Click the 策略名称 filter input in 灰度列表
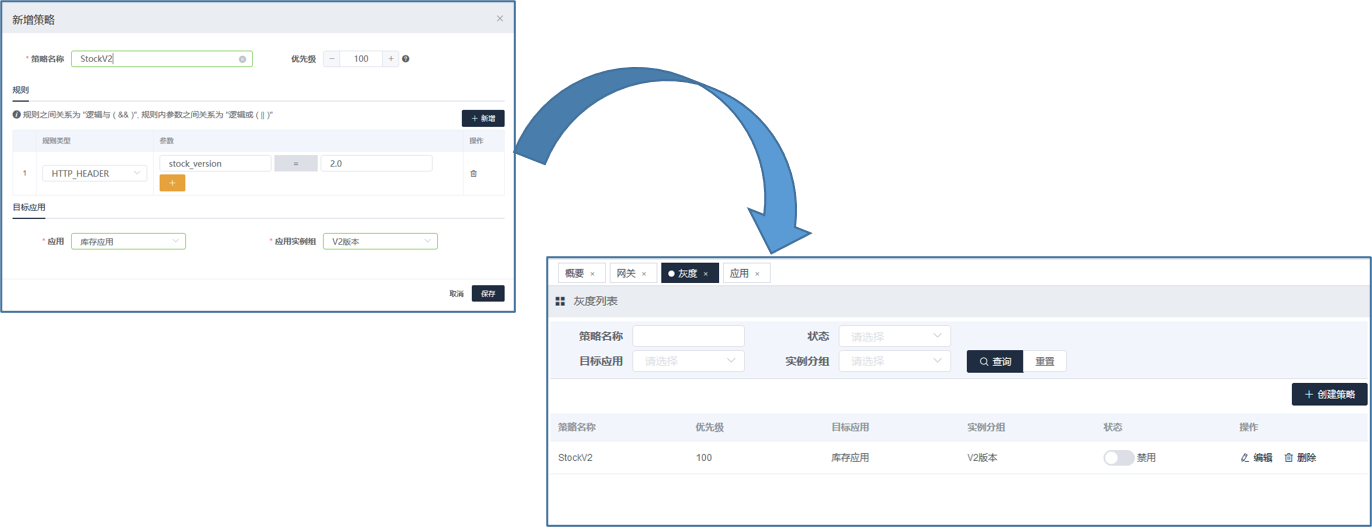1372x527 pixels. coord(688,336)
